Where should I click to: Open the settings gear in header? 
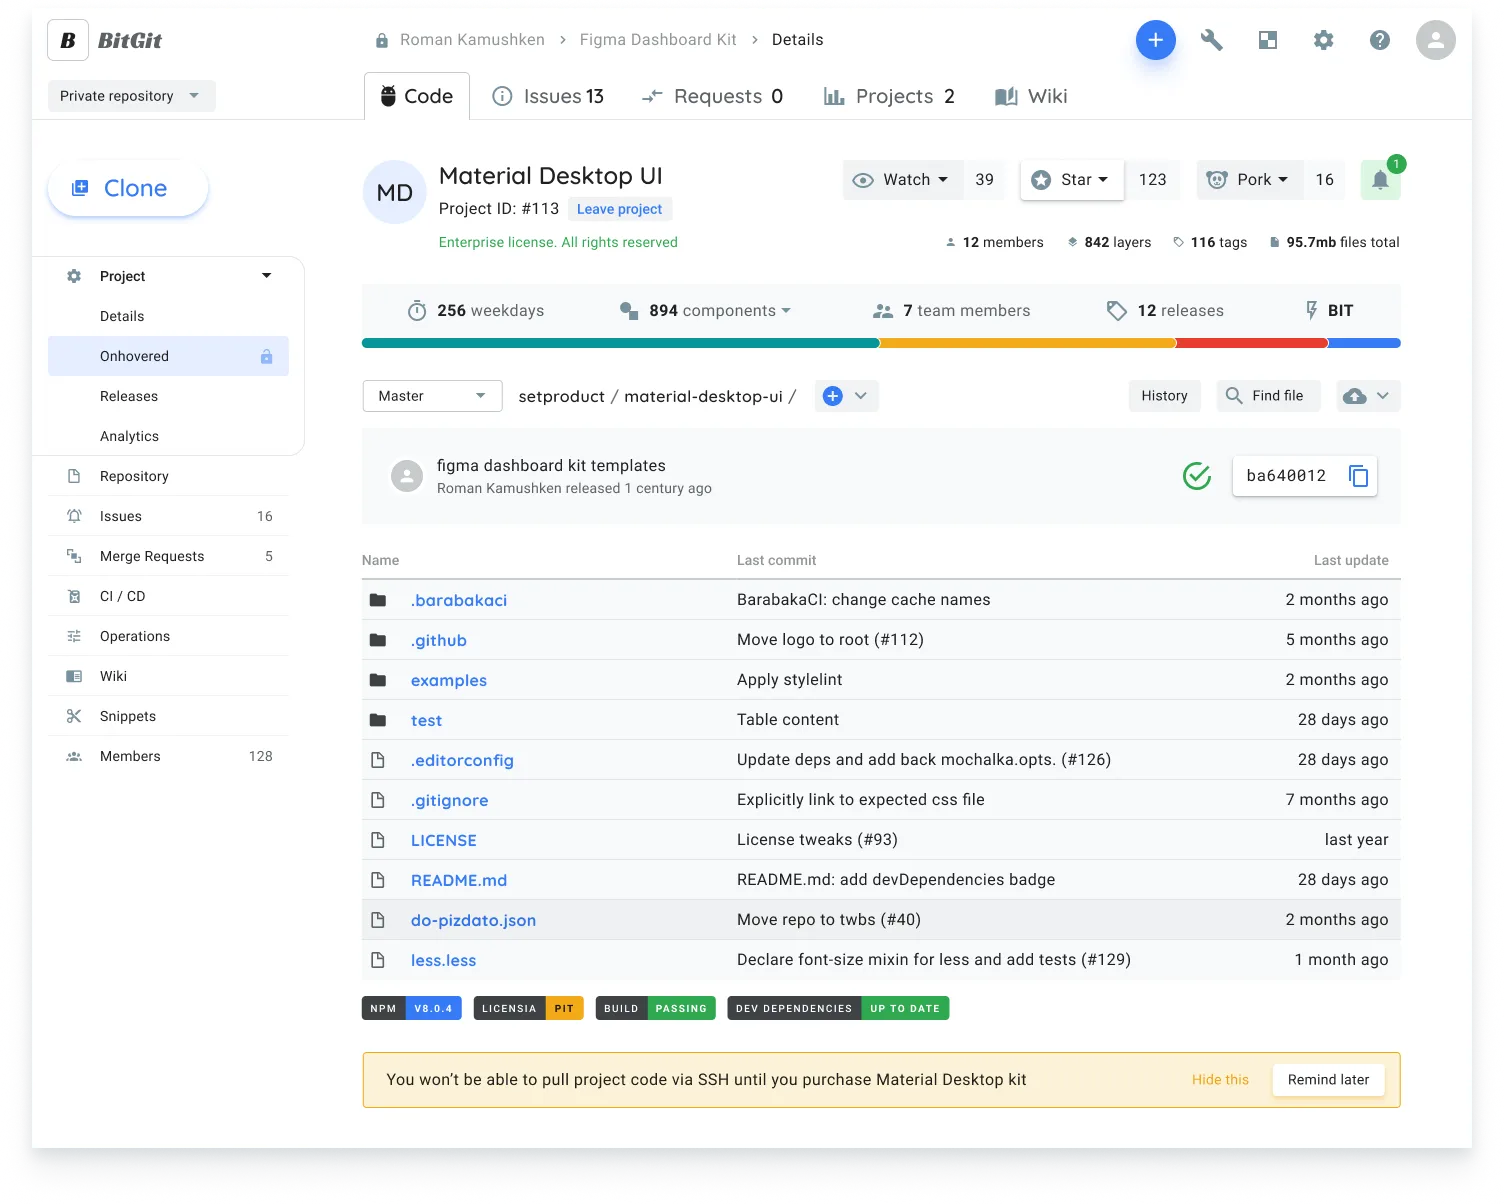pyautogui.click(x=1323, y=40)
